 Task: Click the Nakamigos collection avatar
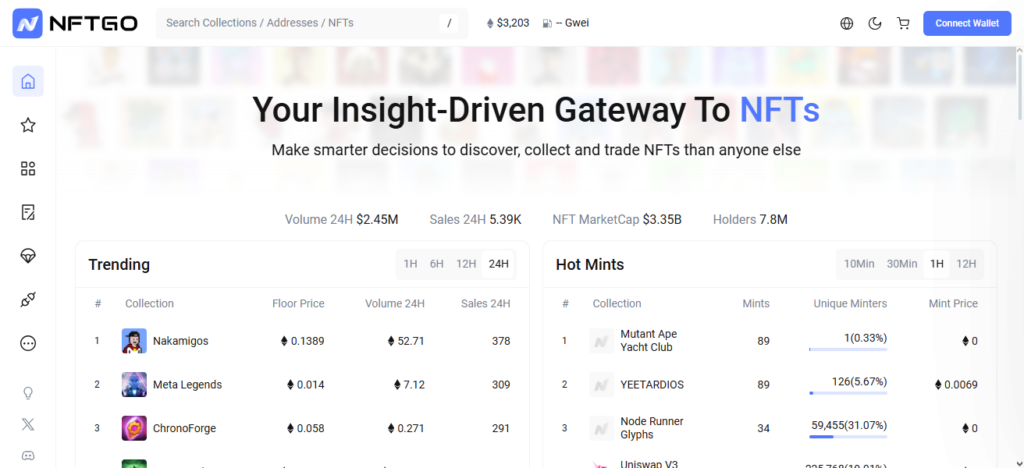click(134, 341)
